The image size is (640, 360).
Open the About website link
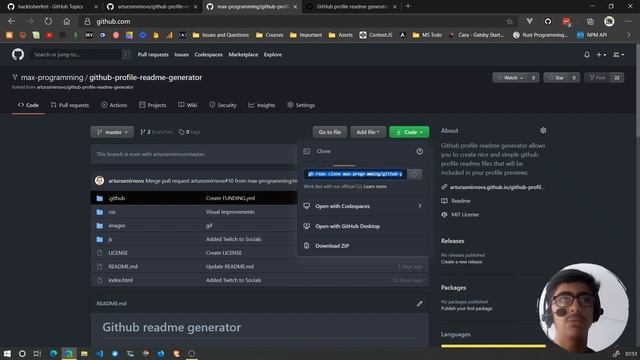[496, 187]
